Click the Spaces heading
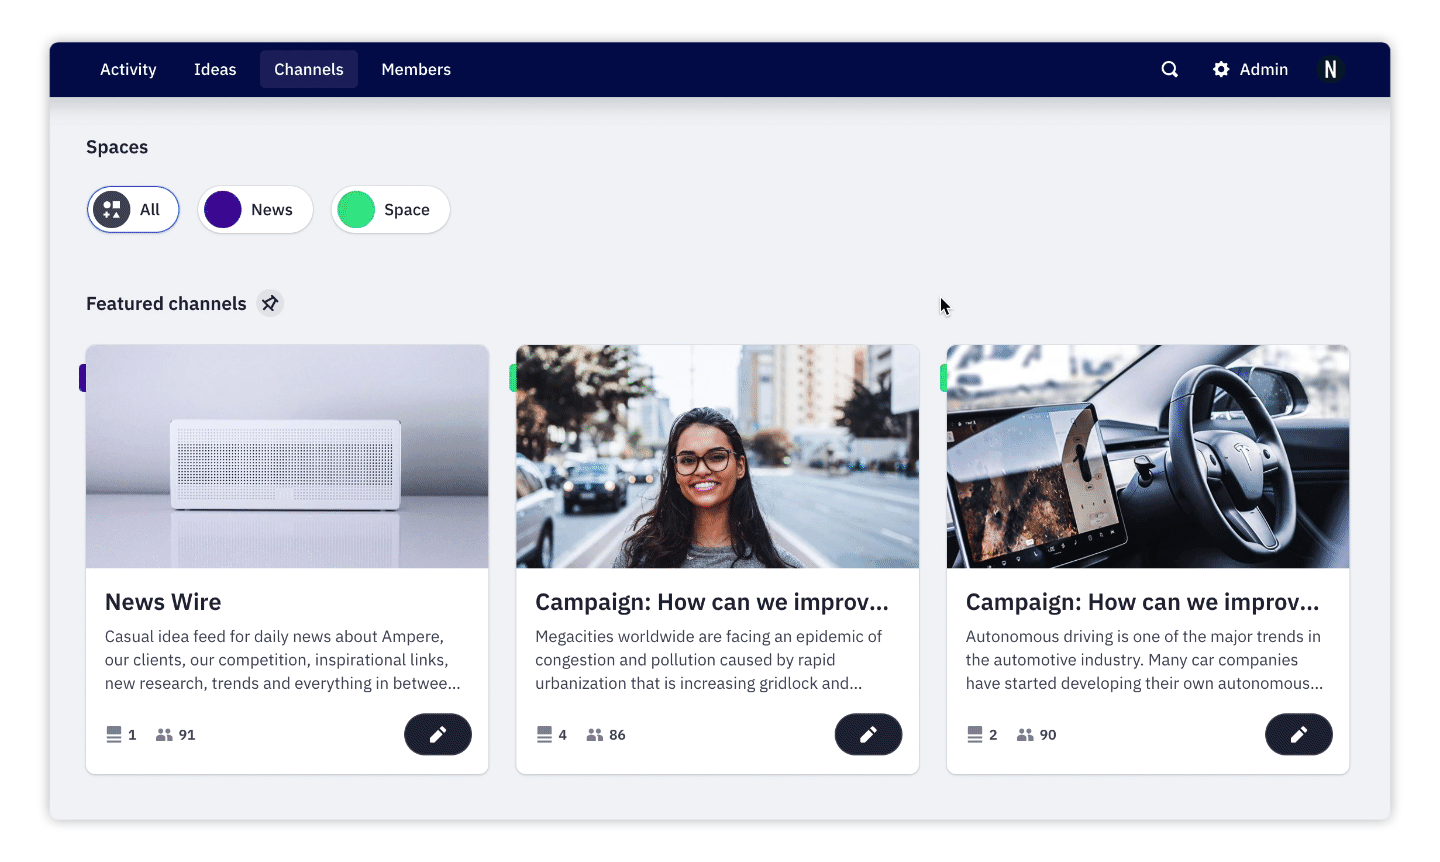The image size is (1440, 862). pyautogui.click(x=117, y=147)
